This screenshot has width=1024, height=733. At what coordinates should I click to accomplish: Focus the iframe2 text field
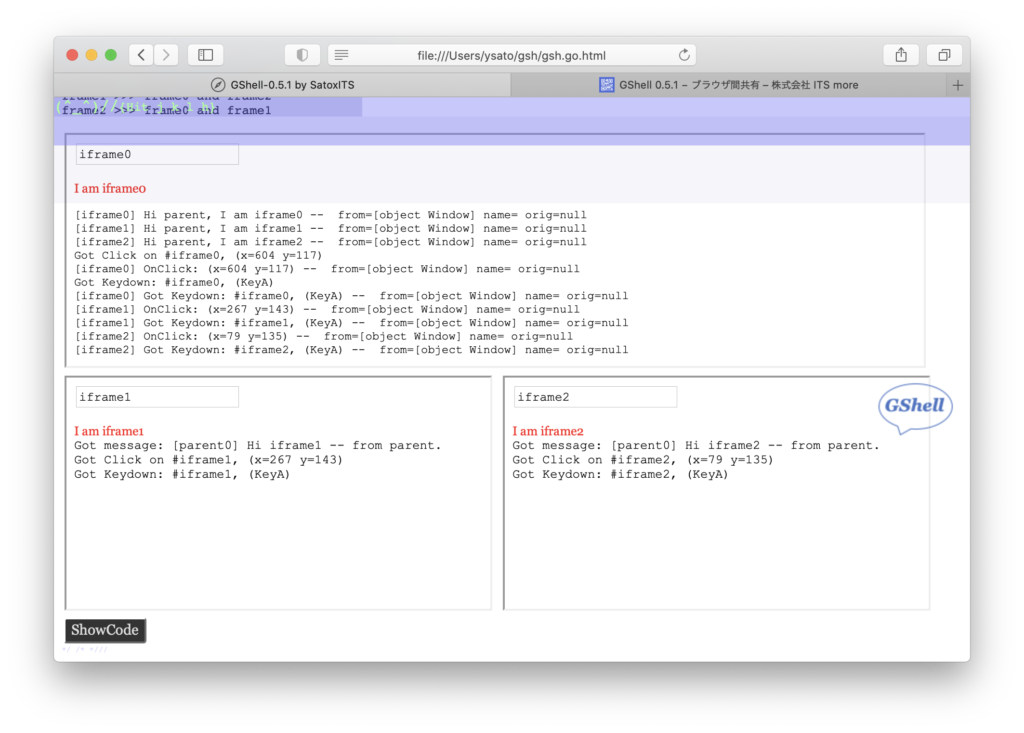(x=595, y=397)
